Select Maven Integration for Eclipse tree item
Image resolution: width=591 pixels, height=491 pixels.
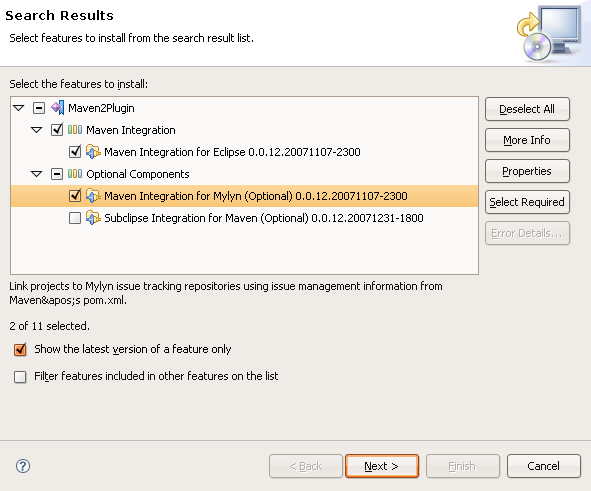pyautogui.click(x=232, y=152)
